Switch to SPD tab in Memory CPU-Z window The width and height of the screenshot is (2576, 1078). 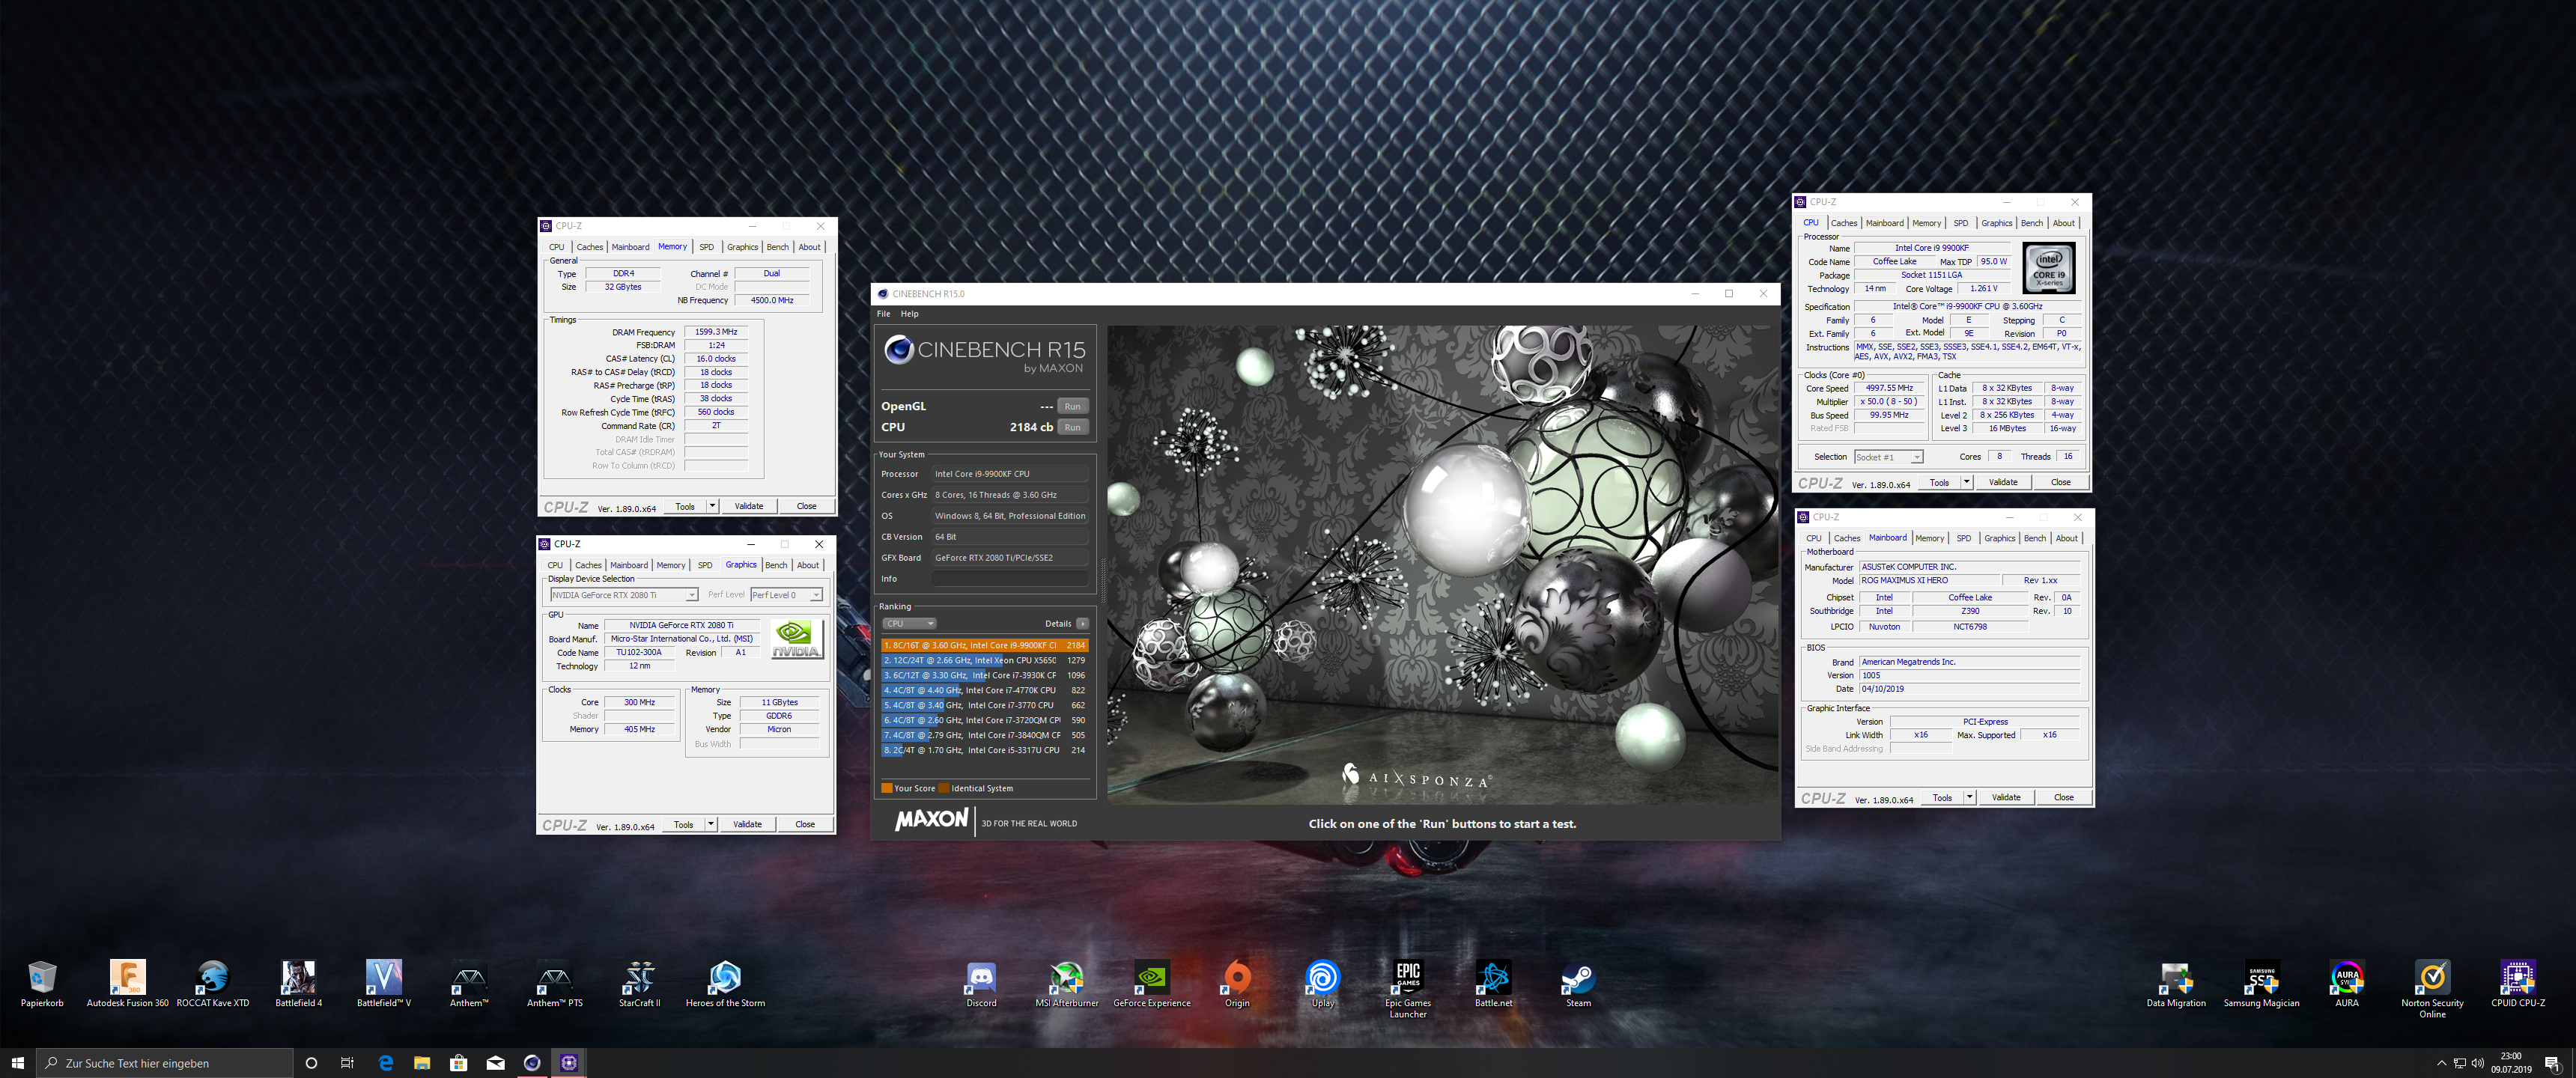[706, 247]
